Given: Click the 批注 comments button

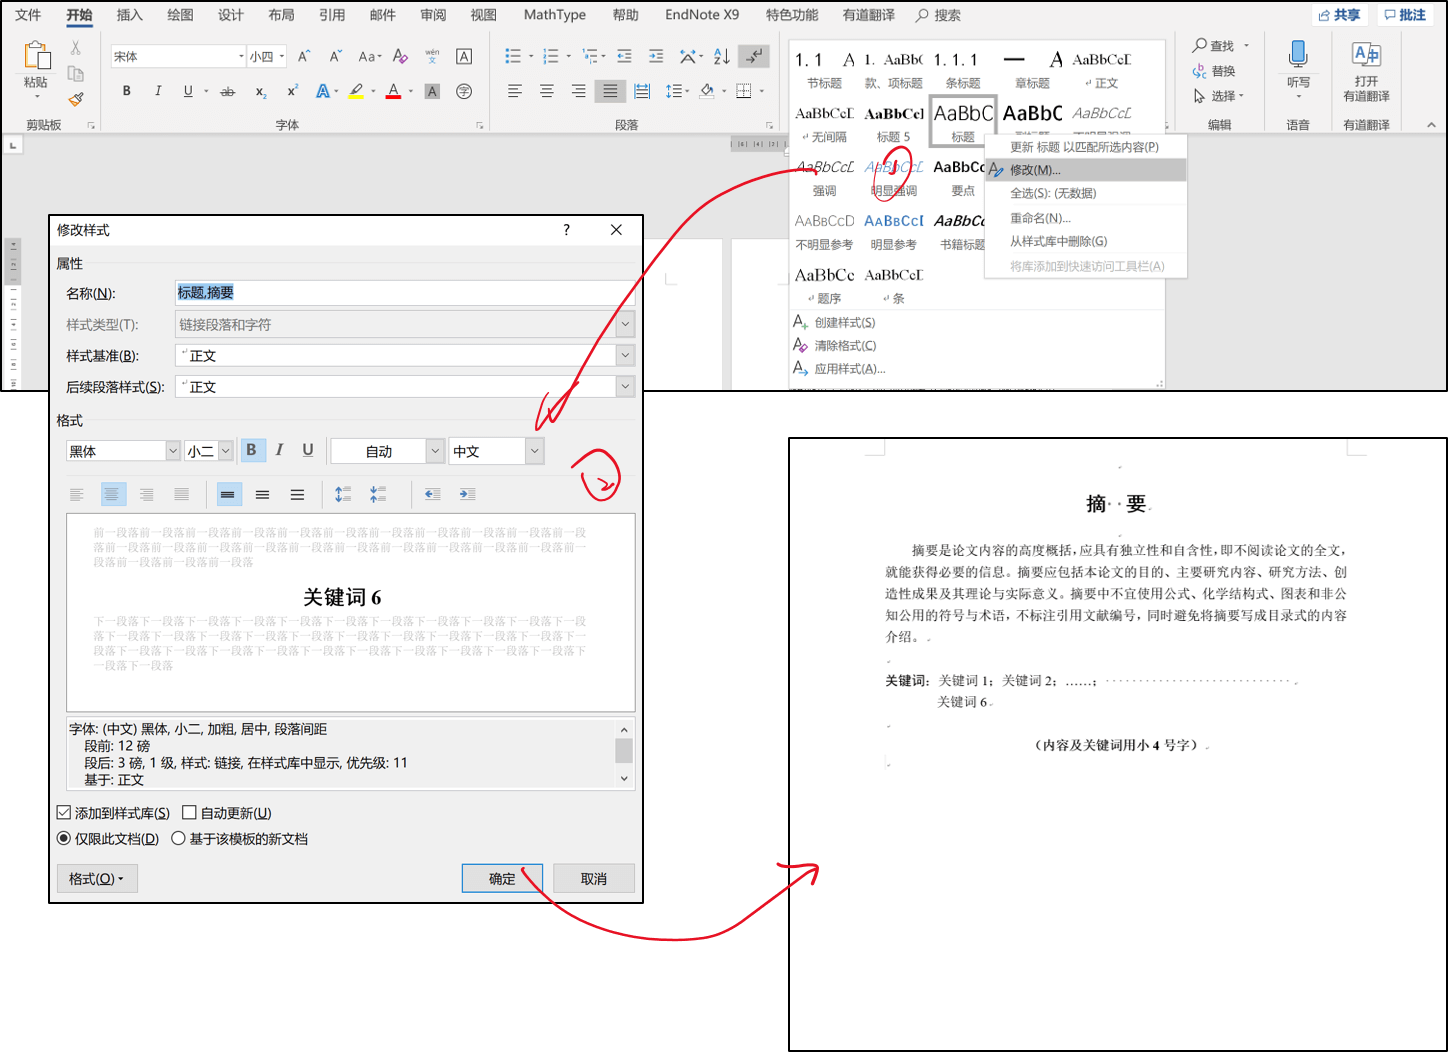Looking at the screenshot, I should [x=1405, y=15].
